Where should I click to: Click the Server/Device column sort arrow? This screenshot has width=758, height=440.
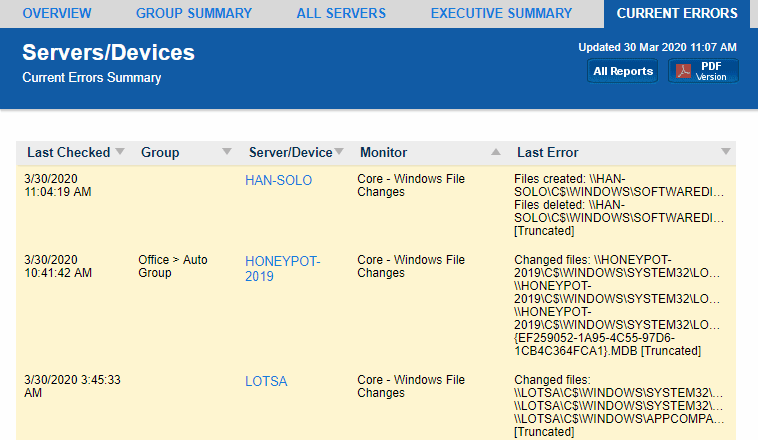click(x=339, y=152)
